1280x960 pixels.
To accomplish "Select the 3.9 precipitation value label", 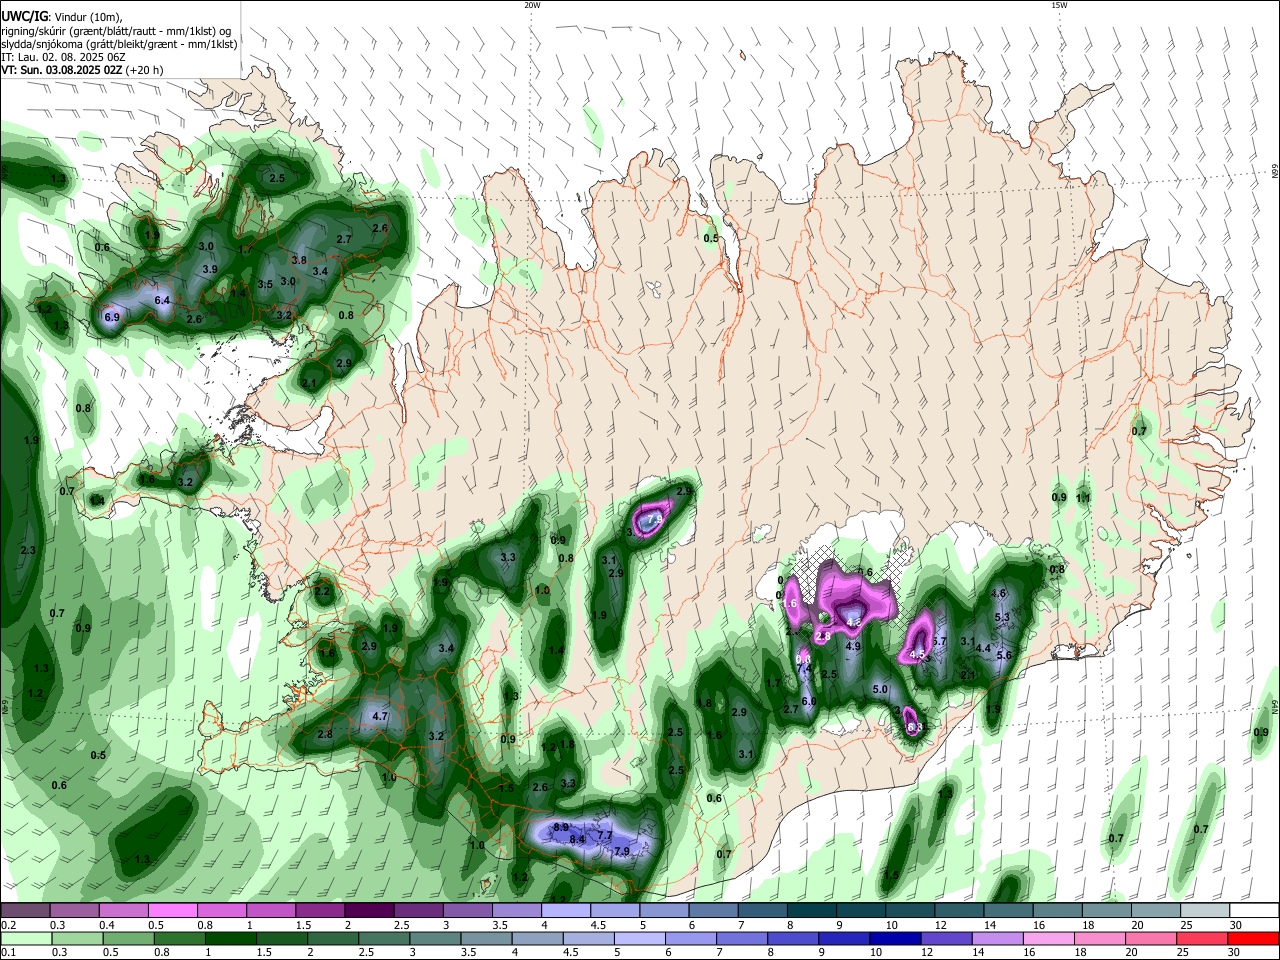I will [210, 269].
